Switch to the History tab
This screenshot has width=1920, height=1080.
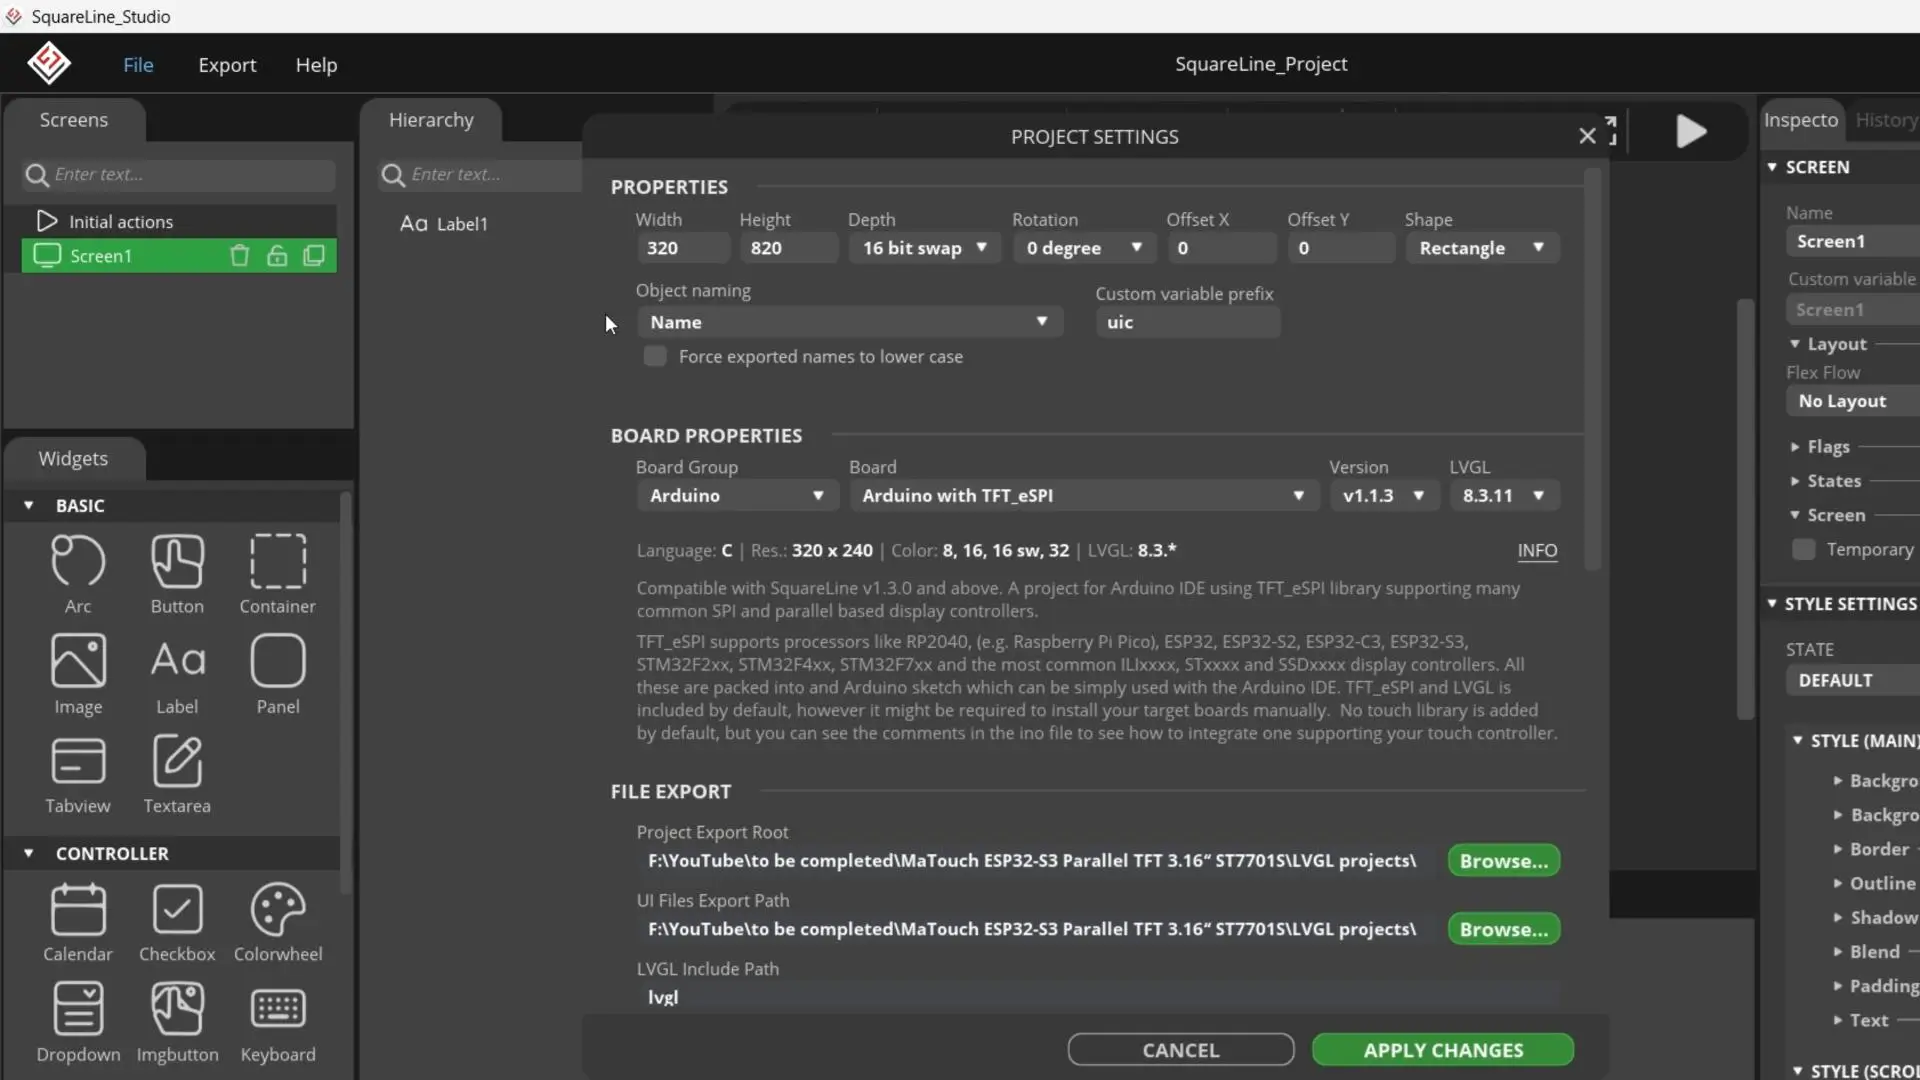pos(1886,120)
